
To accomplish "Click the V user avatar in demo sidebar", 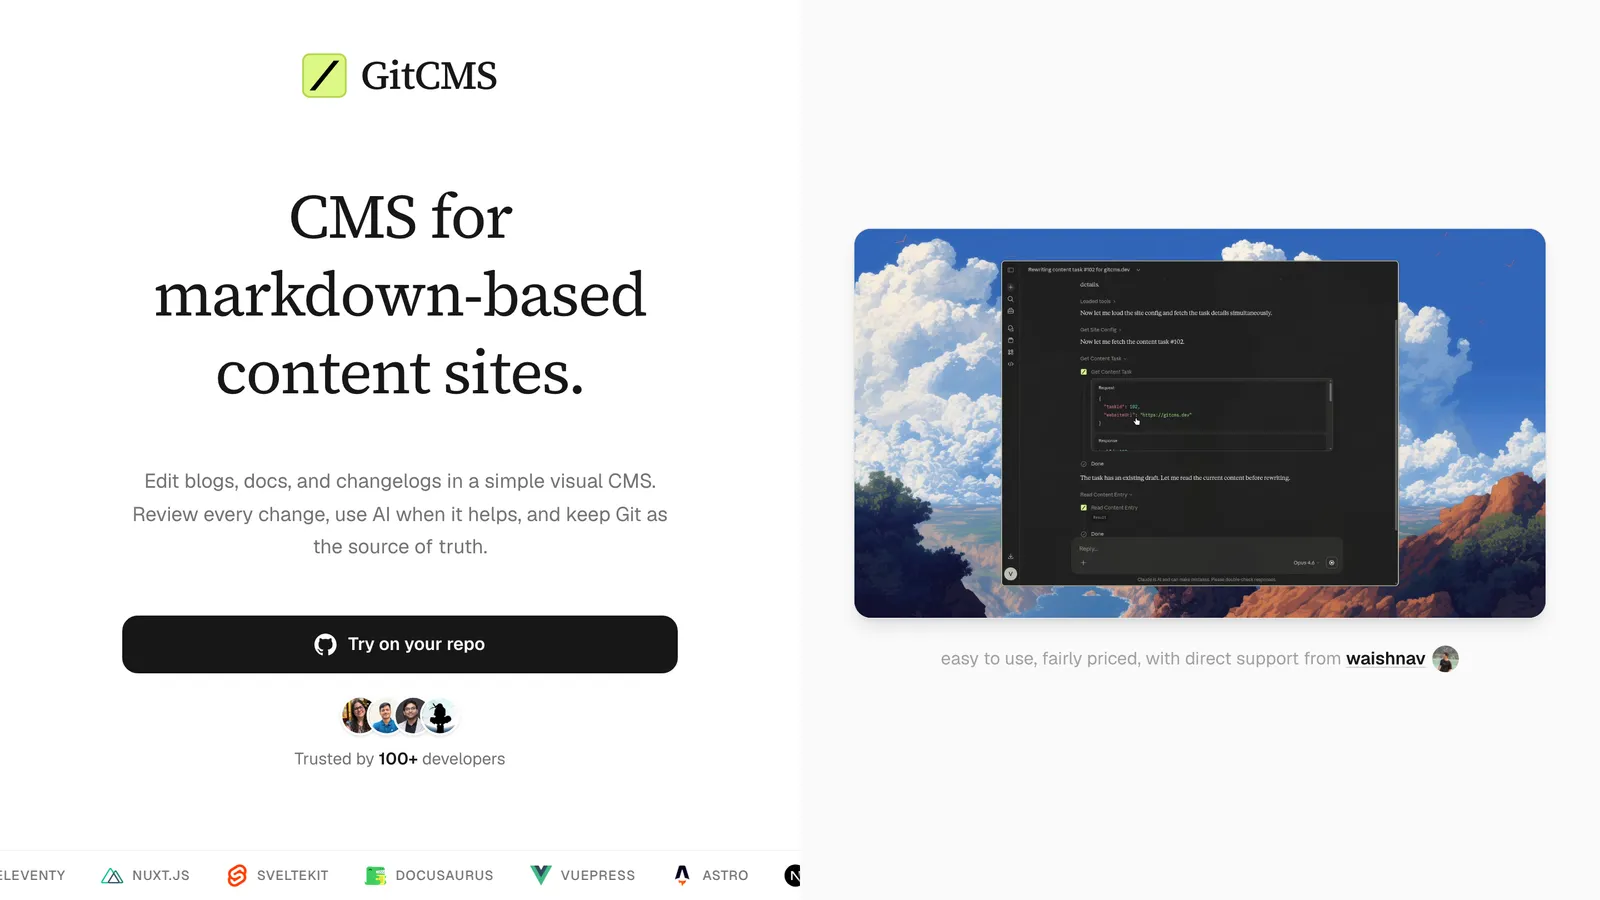I will (x=1010, y=574).
